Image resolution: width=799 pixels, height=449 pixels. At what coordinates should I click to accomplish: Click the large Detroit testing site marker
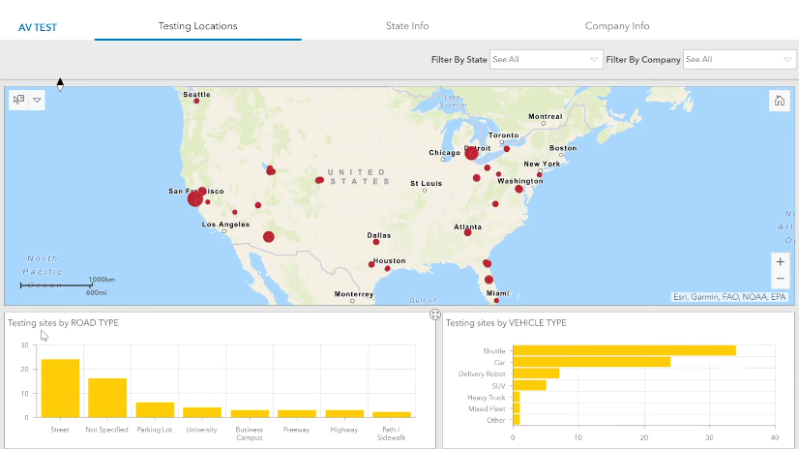tap(471, 153)
